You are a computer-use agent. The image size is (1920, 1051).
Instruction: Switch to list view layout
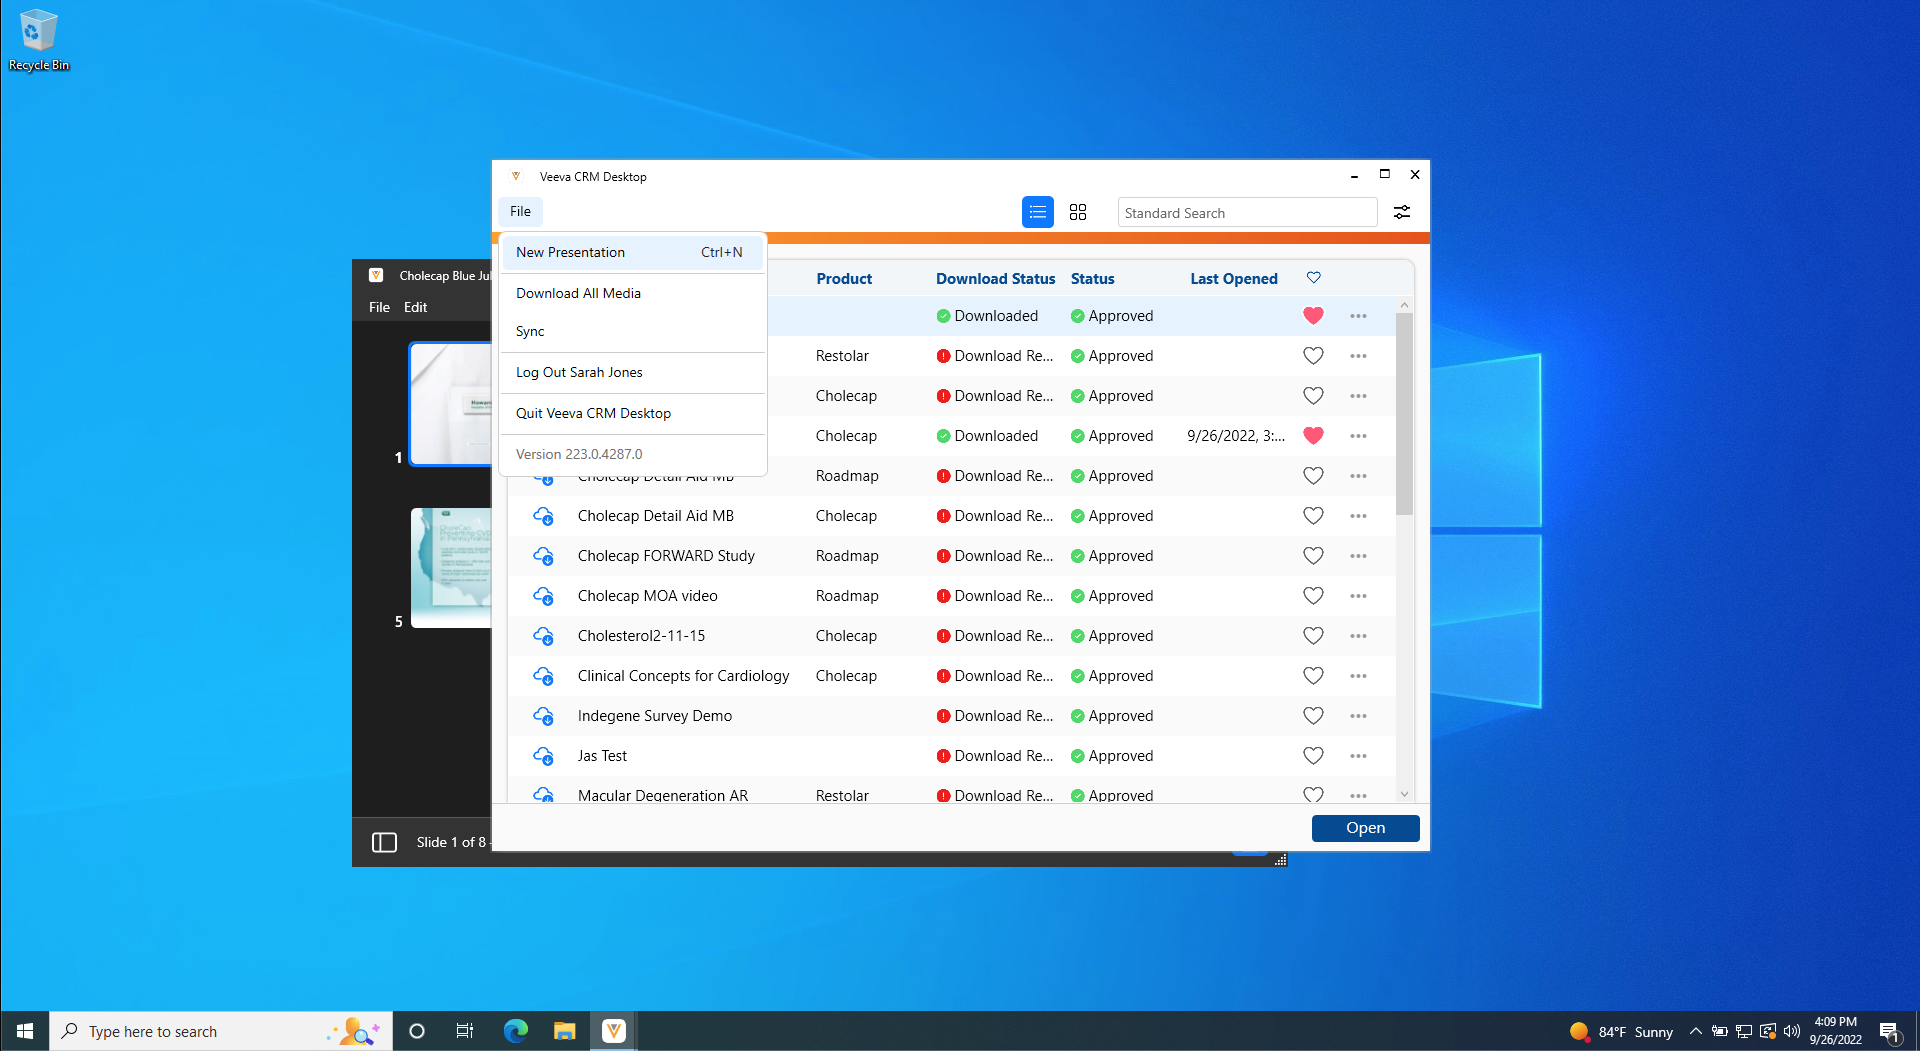click(1037, 212)
